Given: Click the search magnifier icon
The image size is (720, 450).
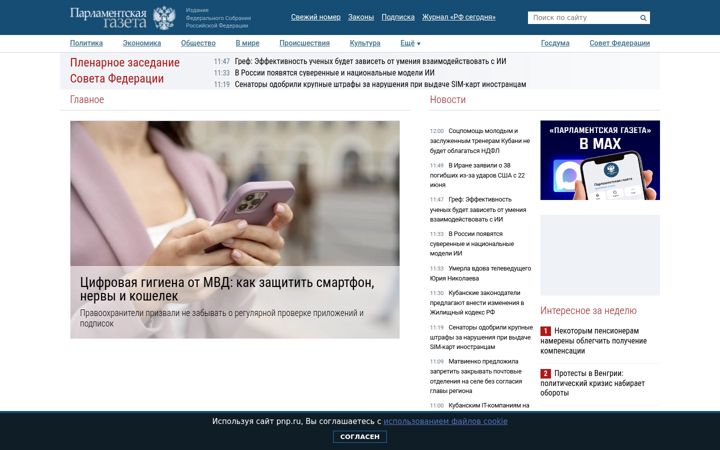Looking at the screenshot, I should coord(643,18).
